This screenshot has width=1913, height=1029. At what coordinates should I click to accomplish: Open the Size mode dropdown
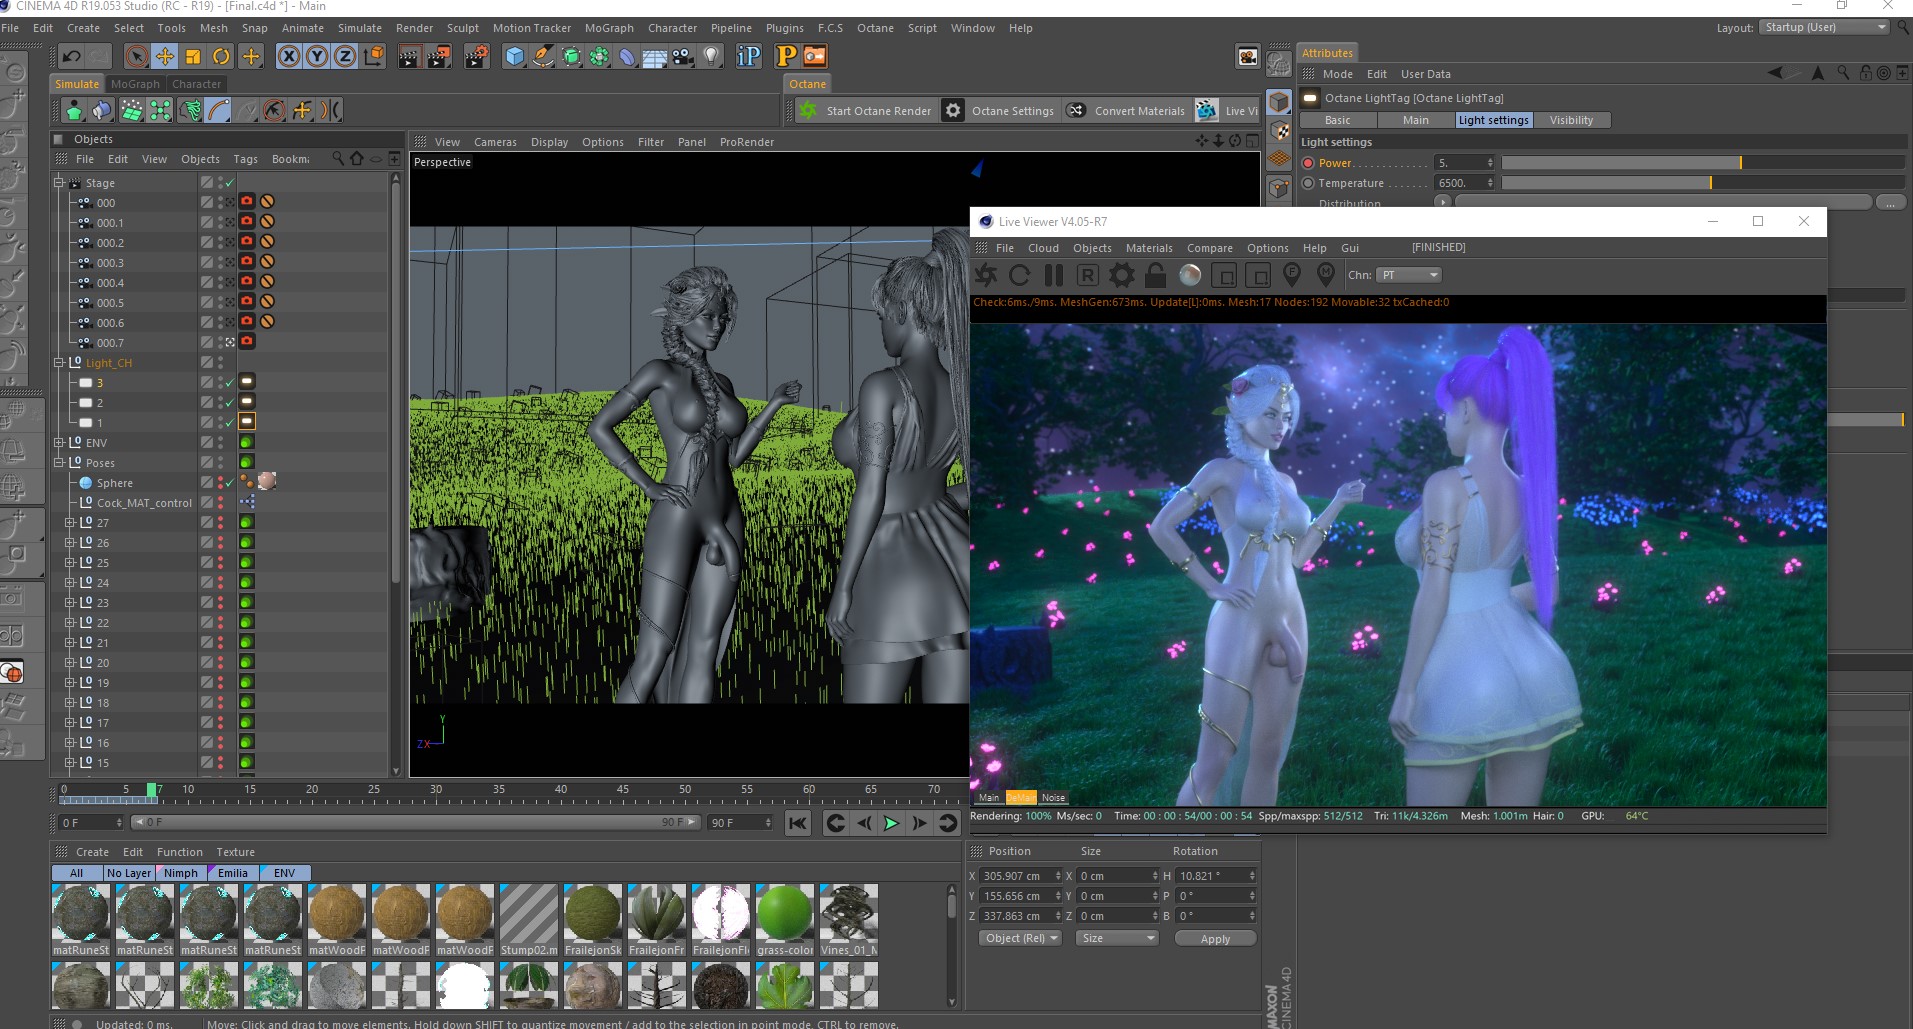(1116, 938)
